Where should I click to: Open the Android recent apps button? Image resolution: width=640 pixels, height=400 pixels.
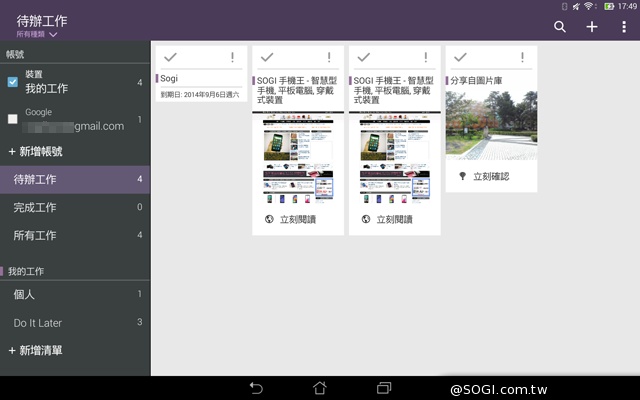[x=384, y=388]
